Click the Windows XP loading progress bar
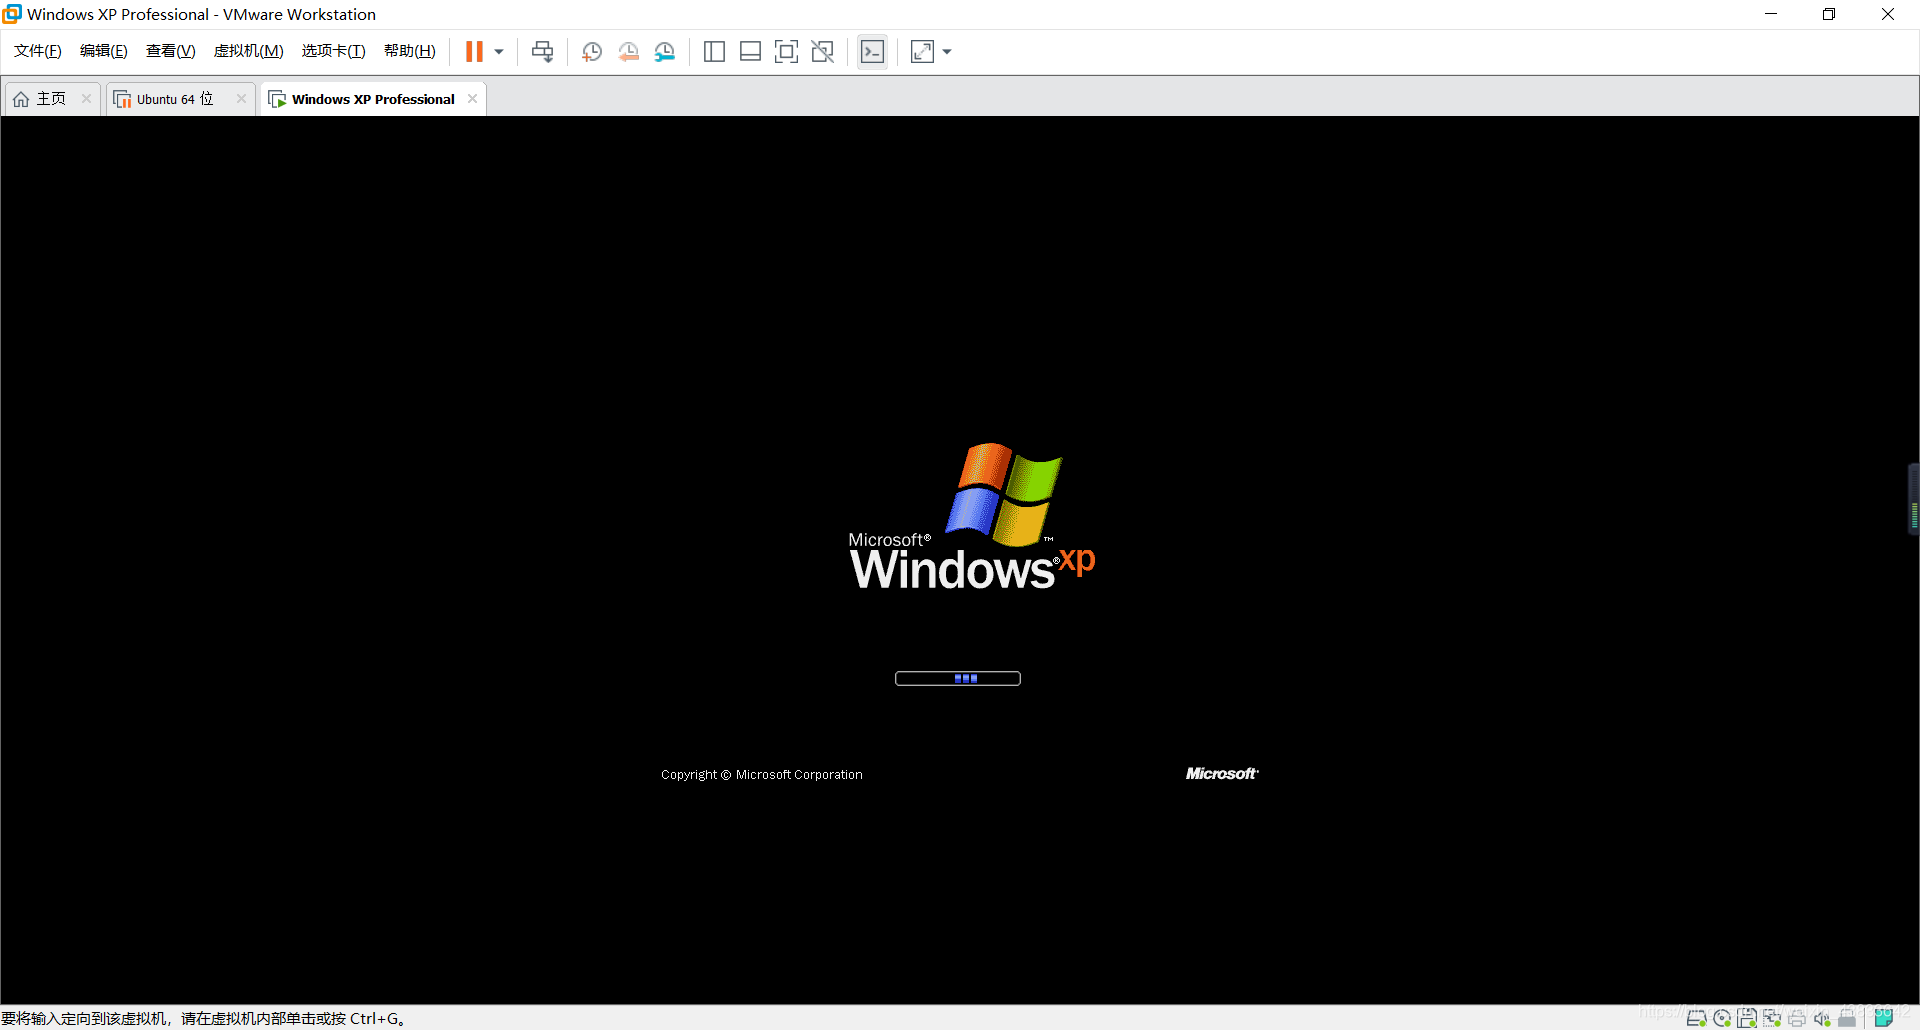This screenshot has height=1030, width=1920. (958, 678)
